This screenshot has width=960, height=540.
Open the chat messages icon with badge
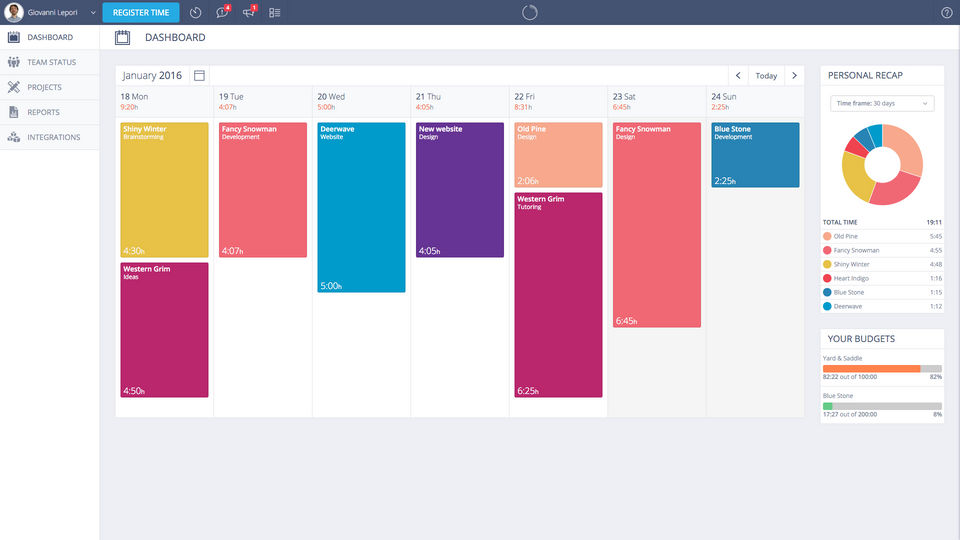(222, 12)
